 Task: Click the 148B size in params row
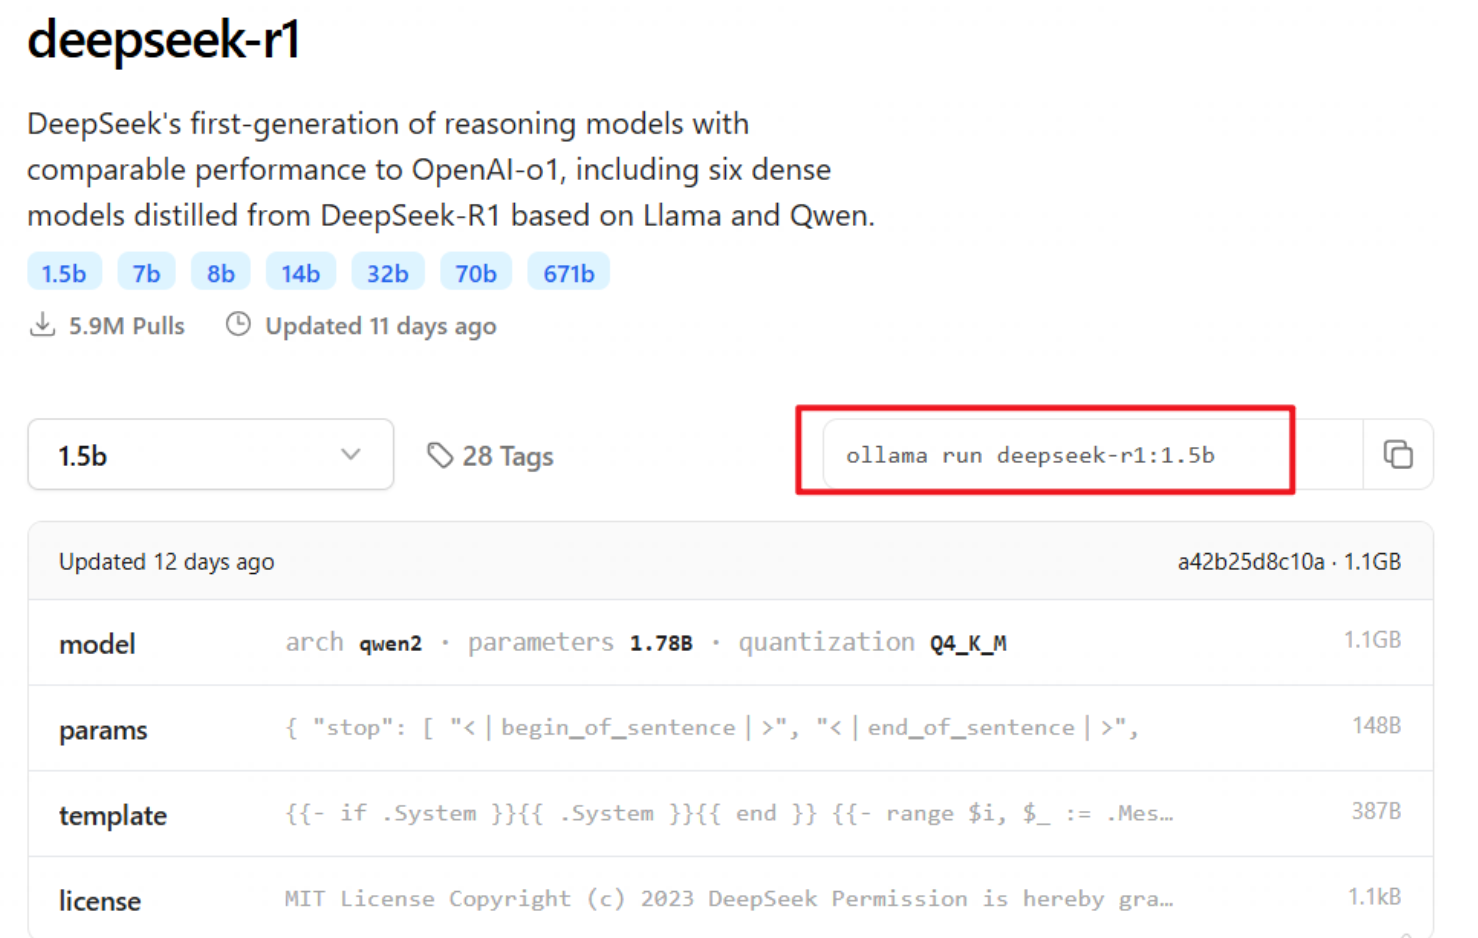pos(1377,726)
